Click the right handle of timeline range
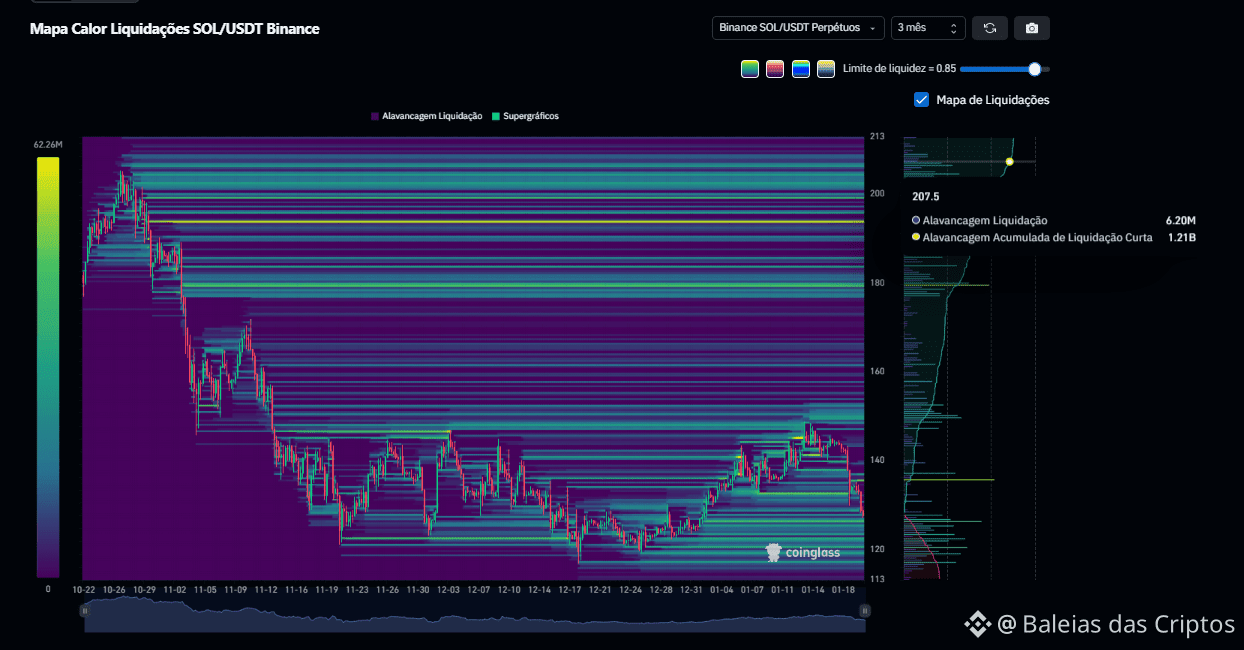The height and width of the screenshot is (650, 1244). (x=865, y=610)
